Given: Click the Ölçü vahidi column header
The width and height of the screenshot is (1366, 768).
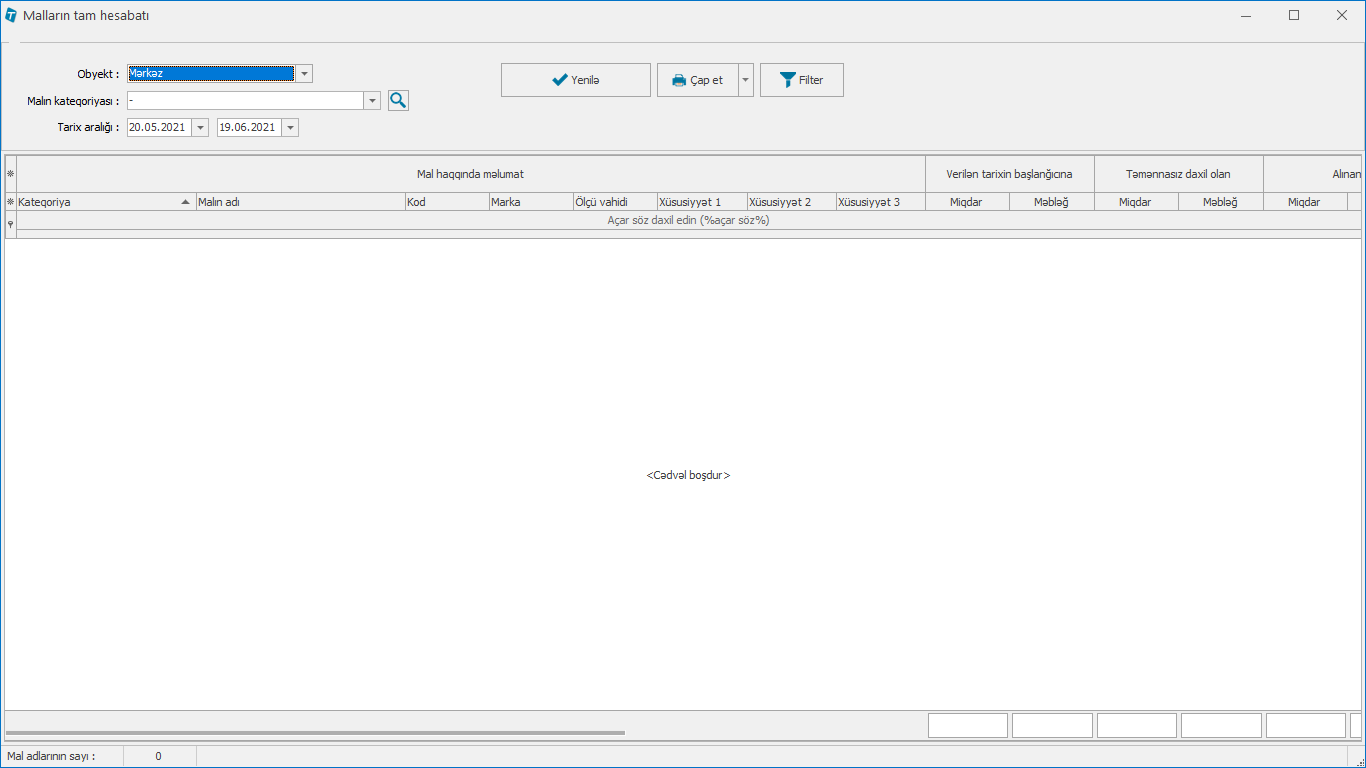Looking at the screenshot, I should pyautogui.click(x=614, y=202).
